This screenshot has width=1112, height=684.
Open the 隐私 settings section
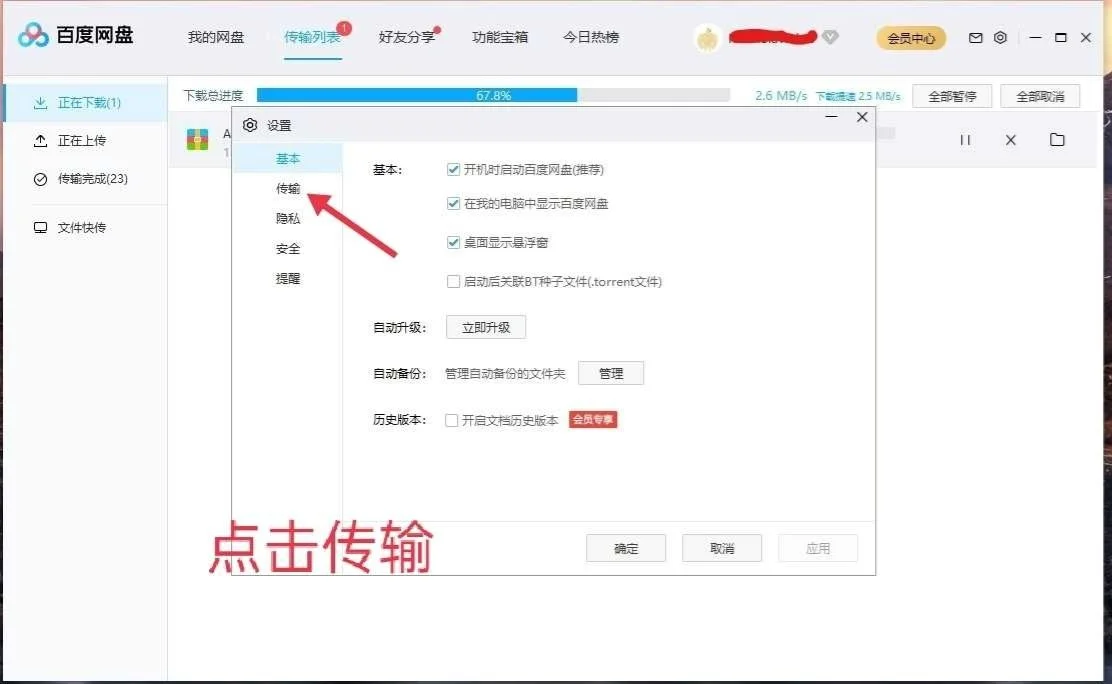287,218
